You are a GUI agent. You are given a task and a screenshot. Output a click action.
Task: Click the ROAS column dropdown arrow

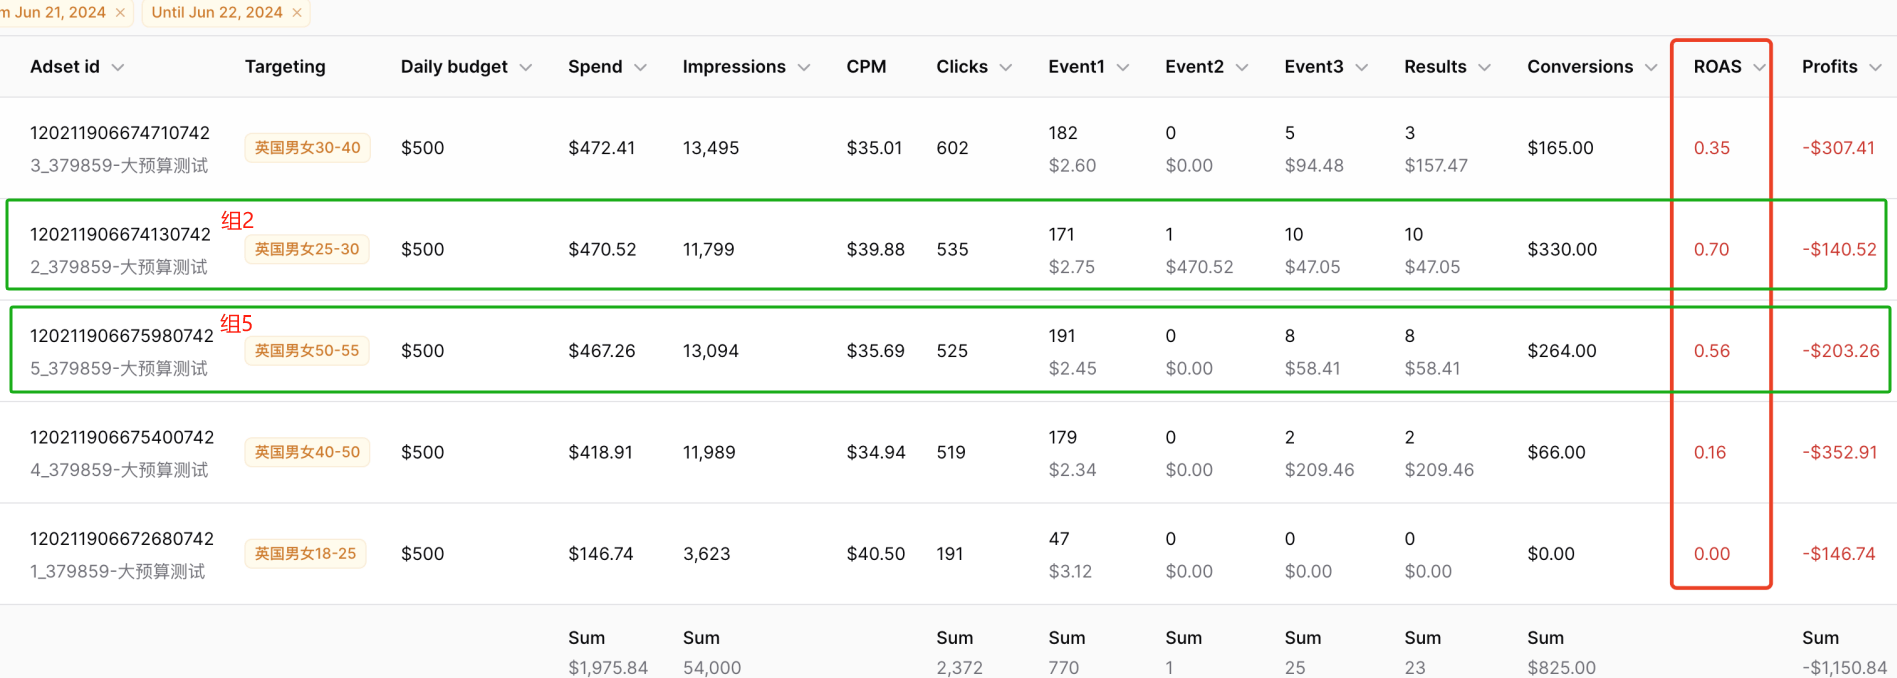click(x=1759, y=68)
